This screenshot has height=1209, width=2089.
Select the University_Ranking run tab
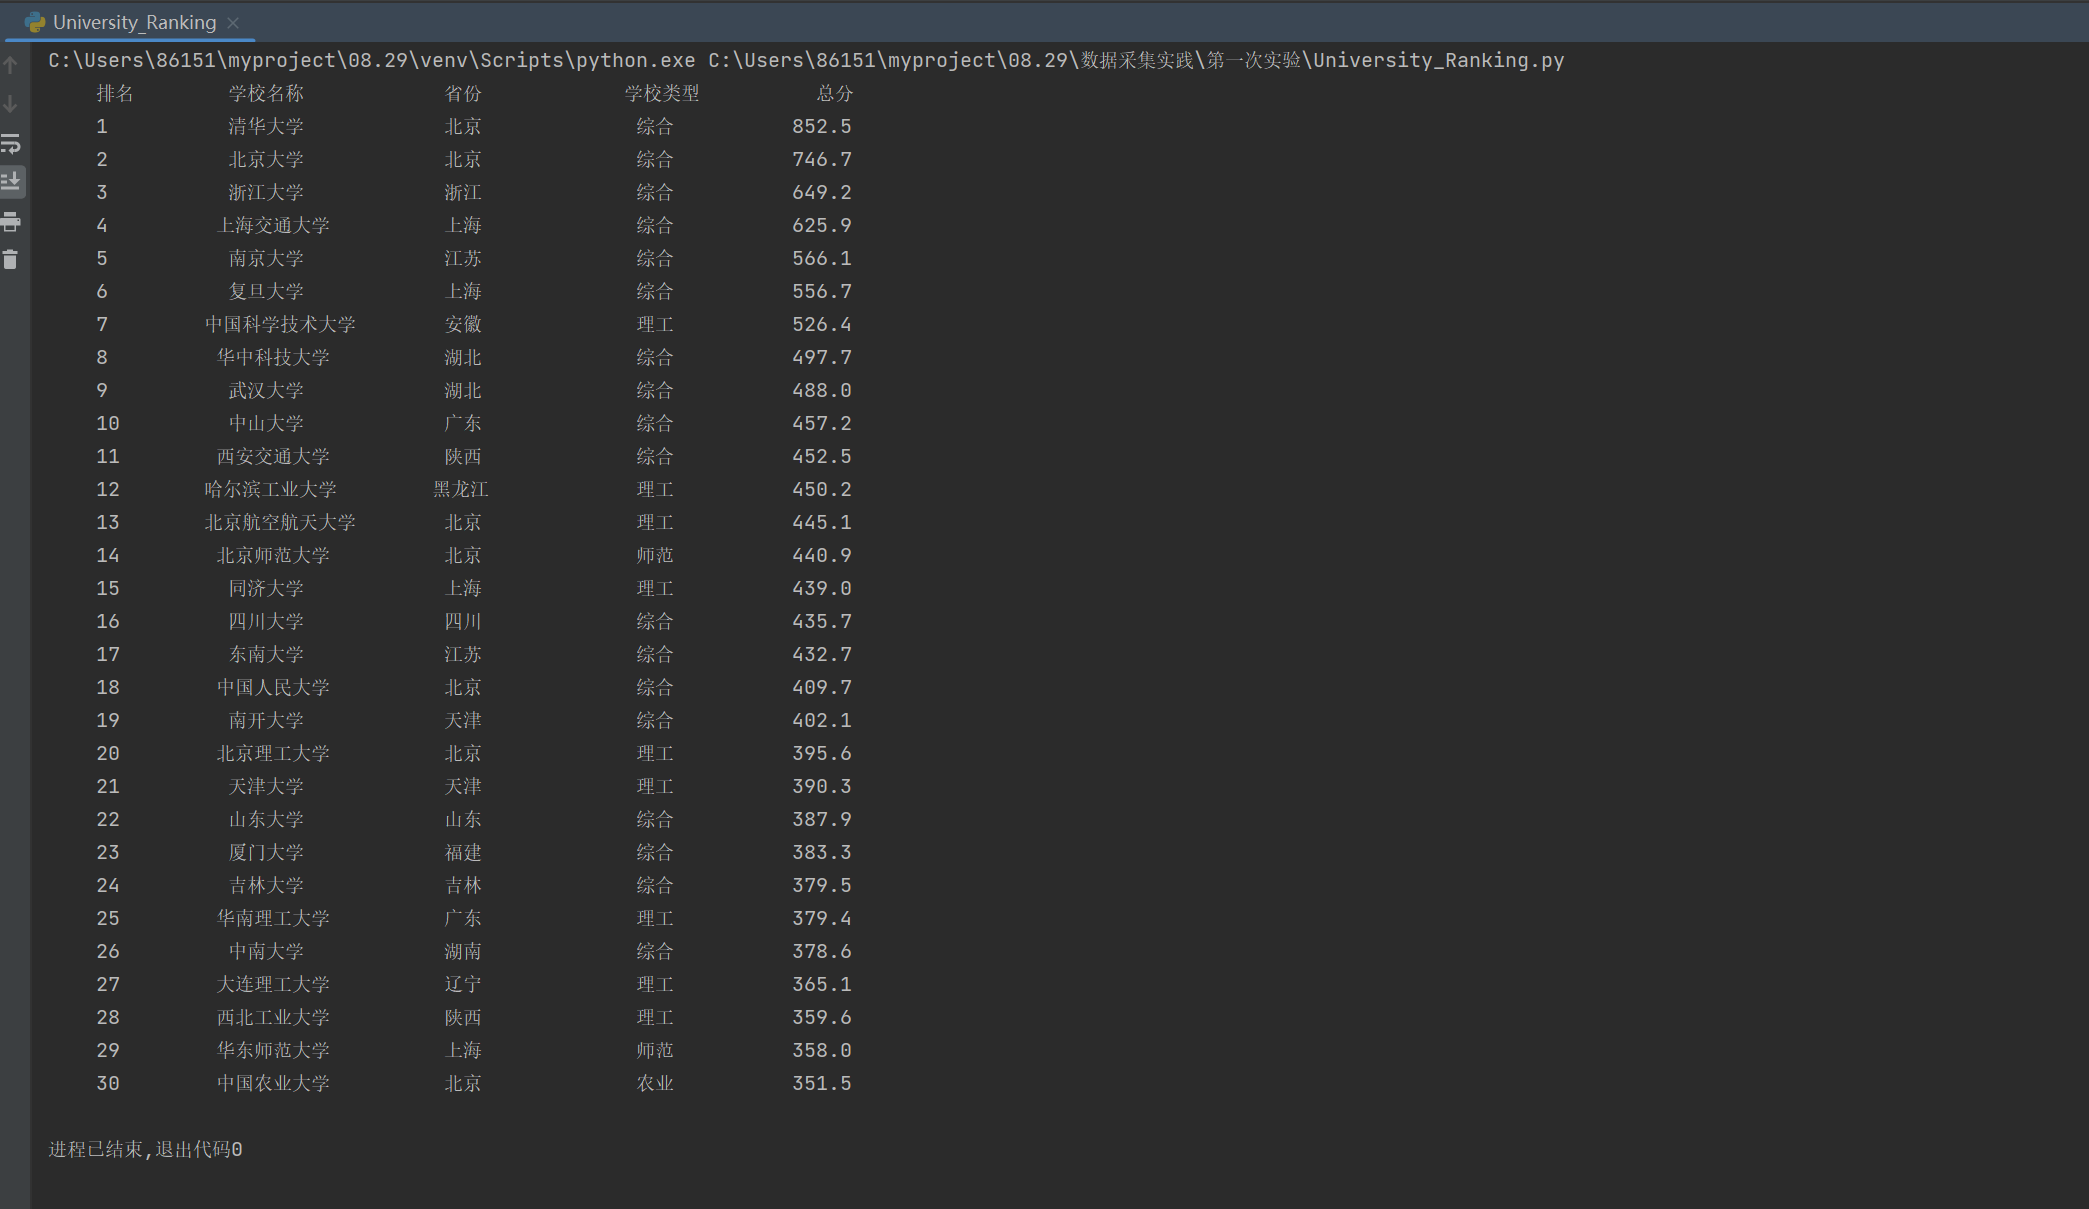[x=134, y=22]
